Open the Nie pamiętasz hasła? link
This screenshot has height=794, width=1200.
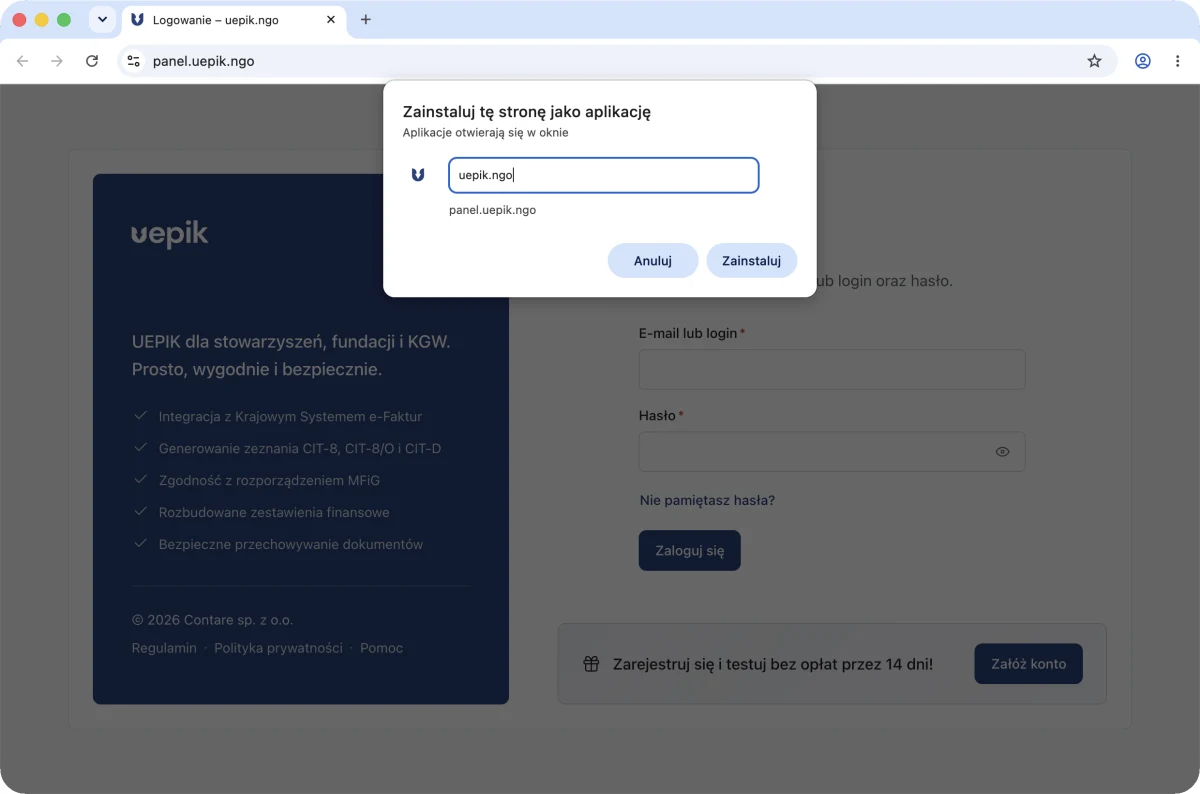point(707,500)
